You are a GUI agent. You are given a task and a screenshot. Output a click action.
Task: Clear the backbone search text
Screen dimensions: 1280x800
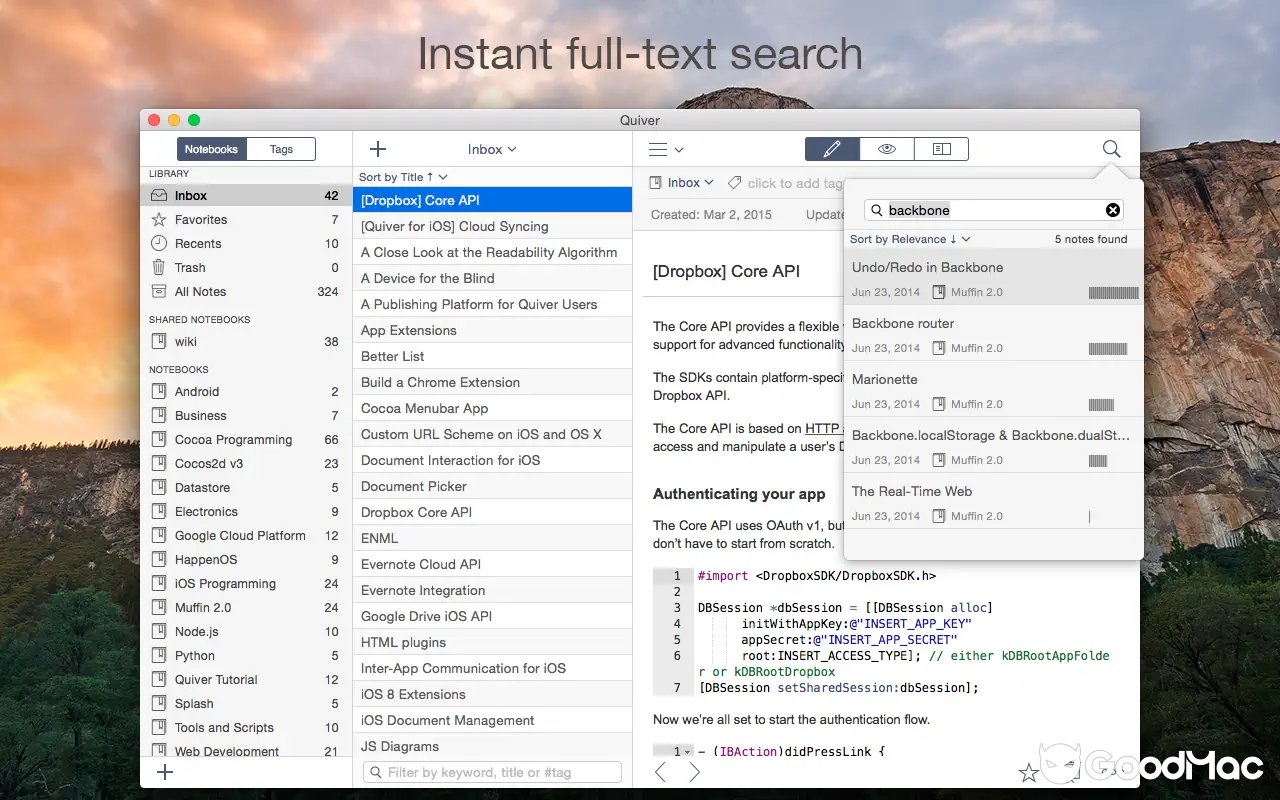pyautogui.click(x=1112, y=210)
